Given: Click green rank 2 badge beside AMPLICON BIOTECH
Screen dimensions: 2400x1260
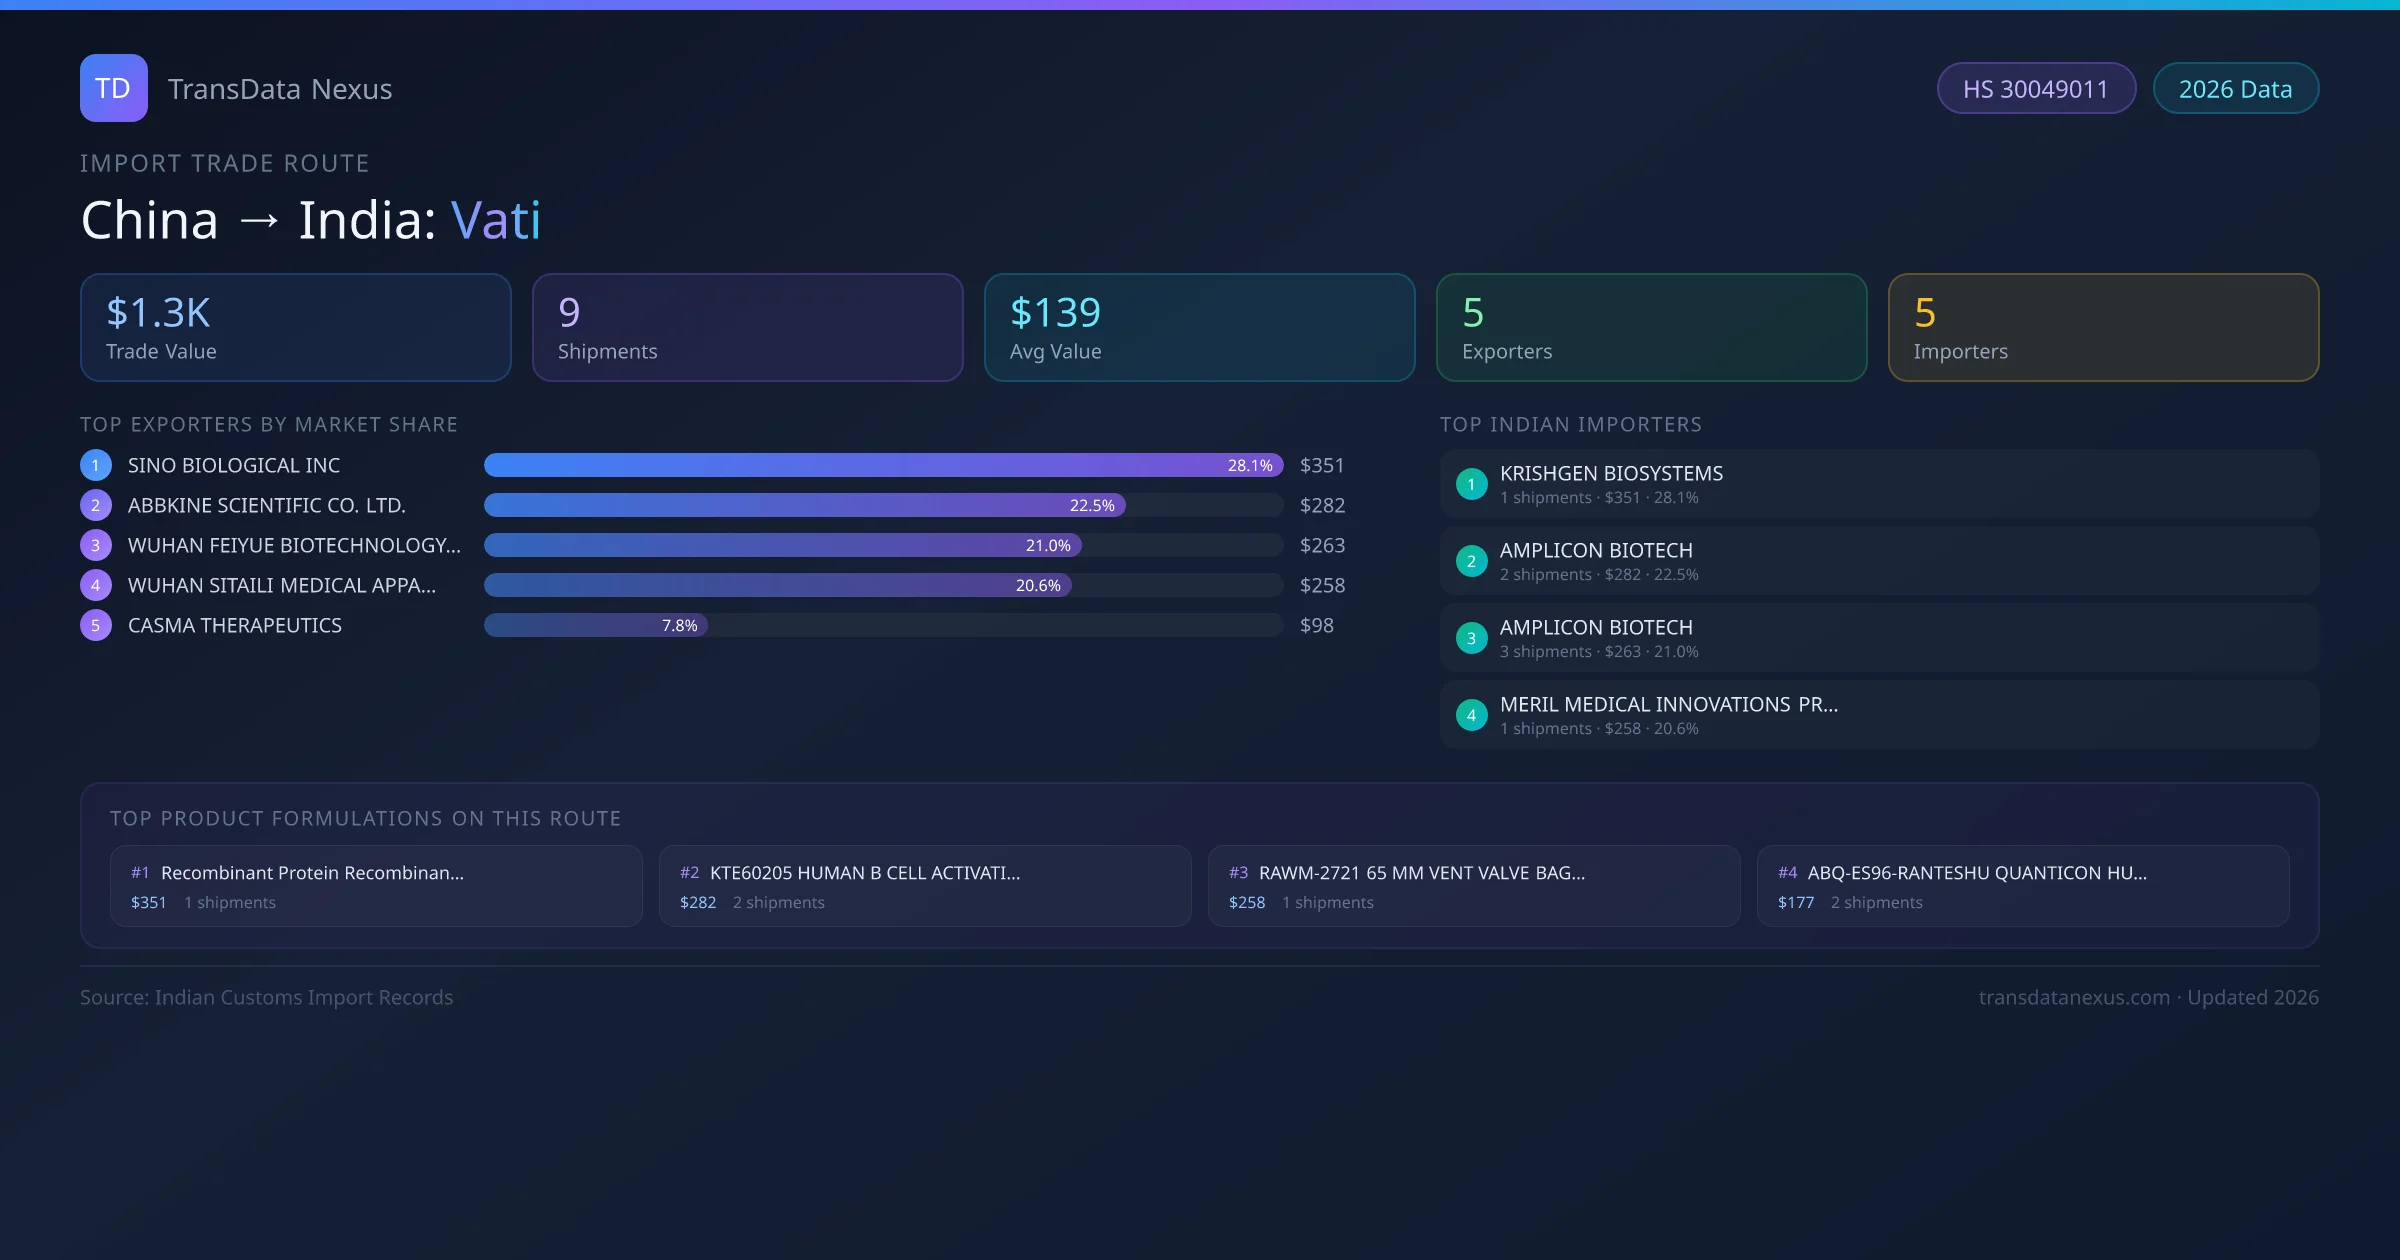Looking at the screenshot, I should click(x=1471, y=561).
